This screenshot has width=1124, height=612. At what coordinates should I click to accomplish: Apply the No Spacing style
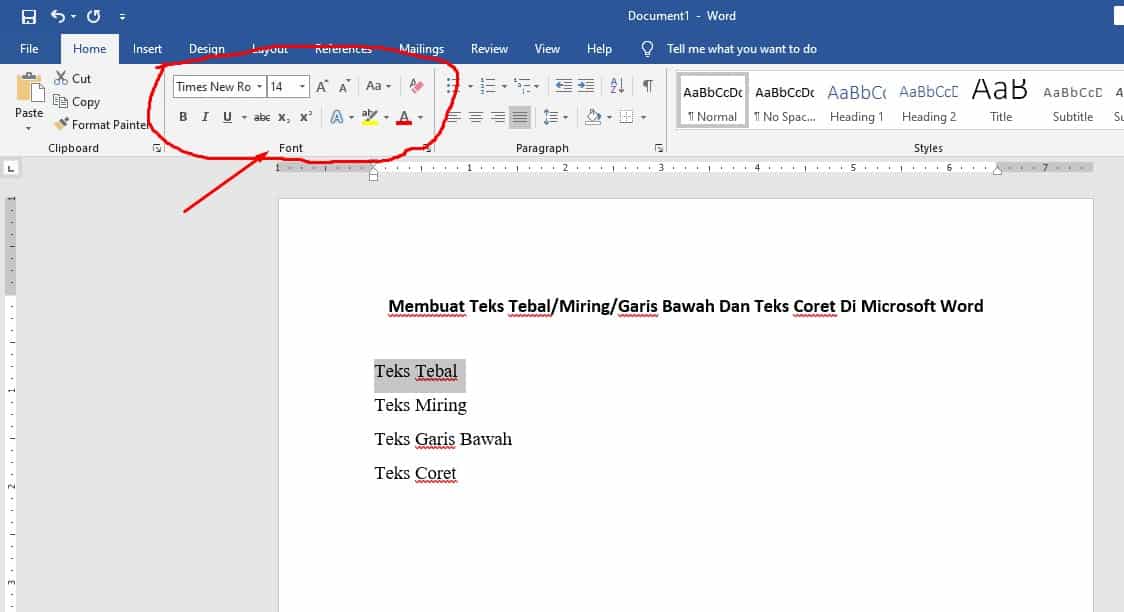[x=785, y=100]
